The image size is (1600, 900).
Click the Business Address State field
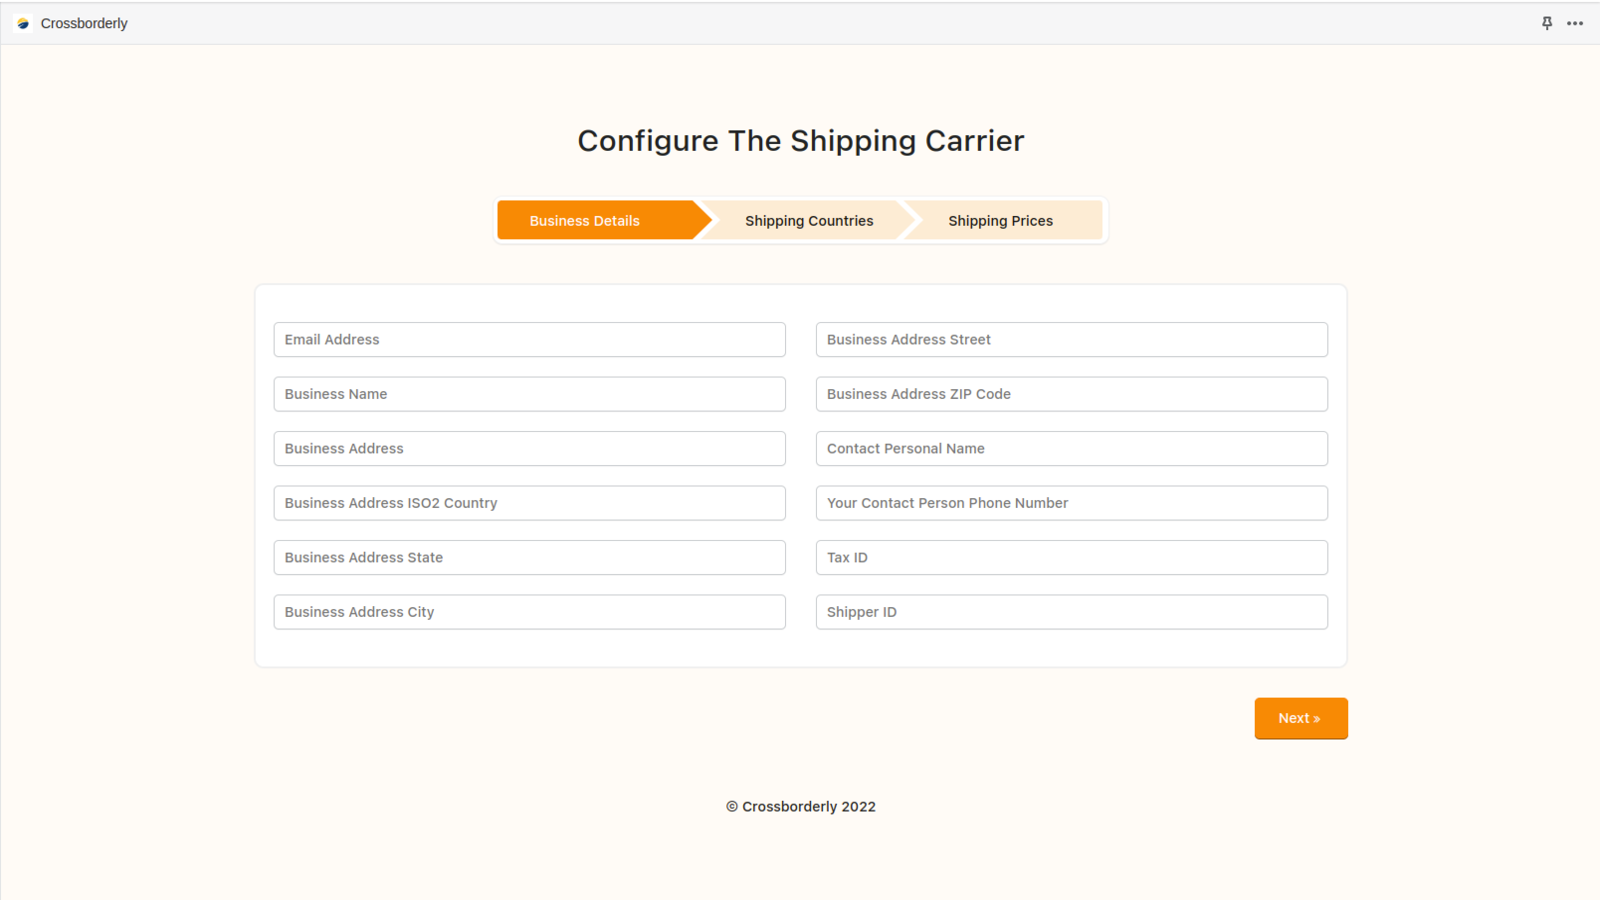[x=530, y=557]
